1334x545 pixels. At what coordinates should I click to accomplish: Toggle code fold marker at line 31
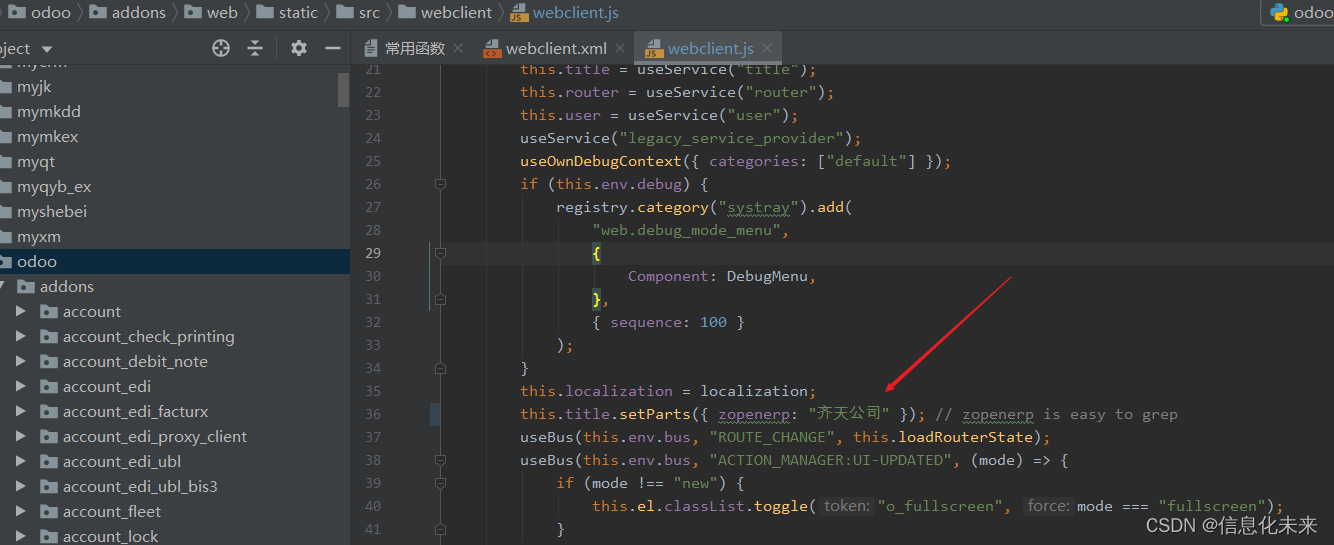pyautogui.click(x=440, y=299)
